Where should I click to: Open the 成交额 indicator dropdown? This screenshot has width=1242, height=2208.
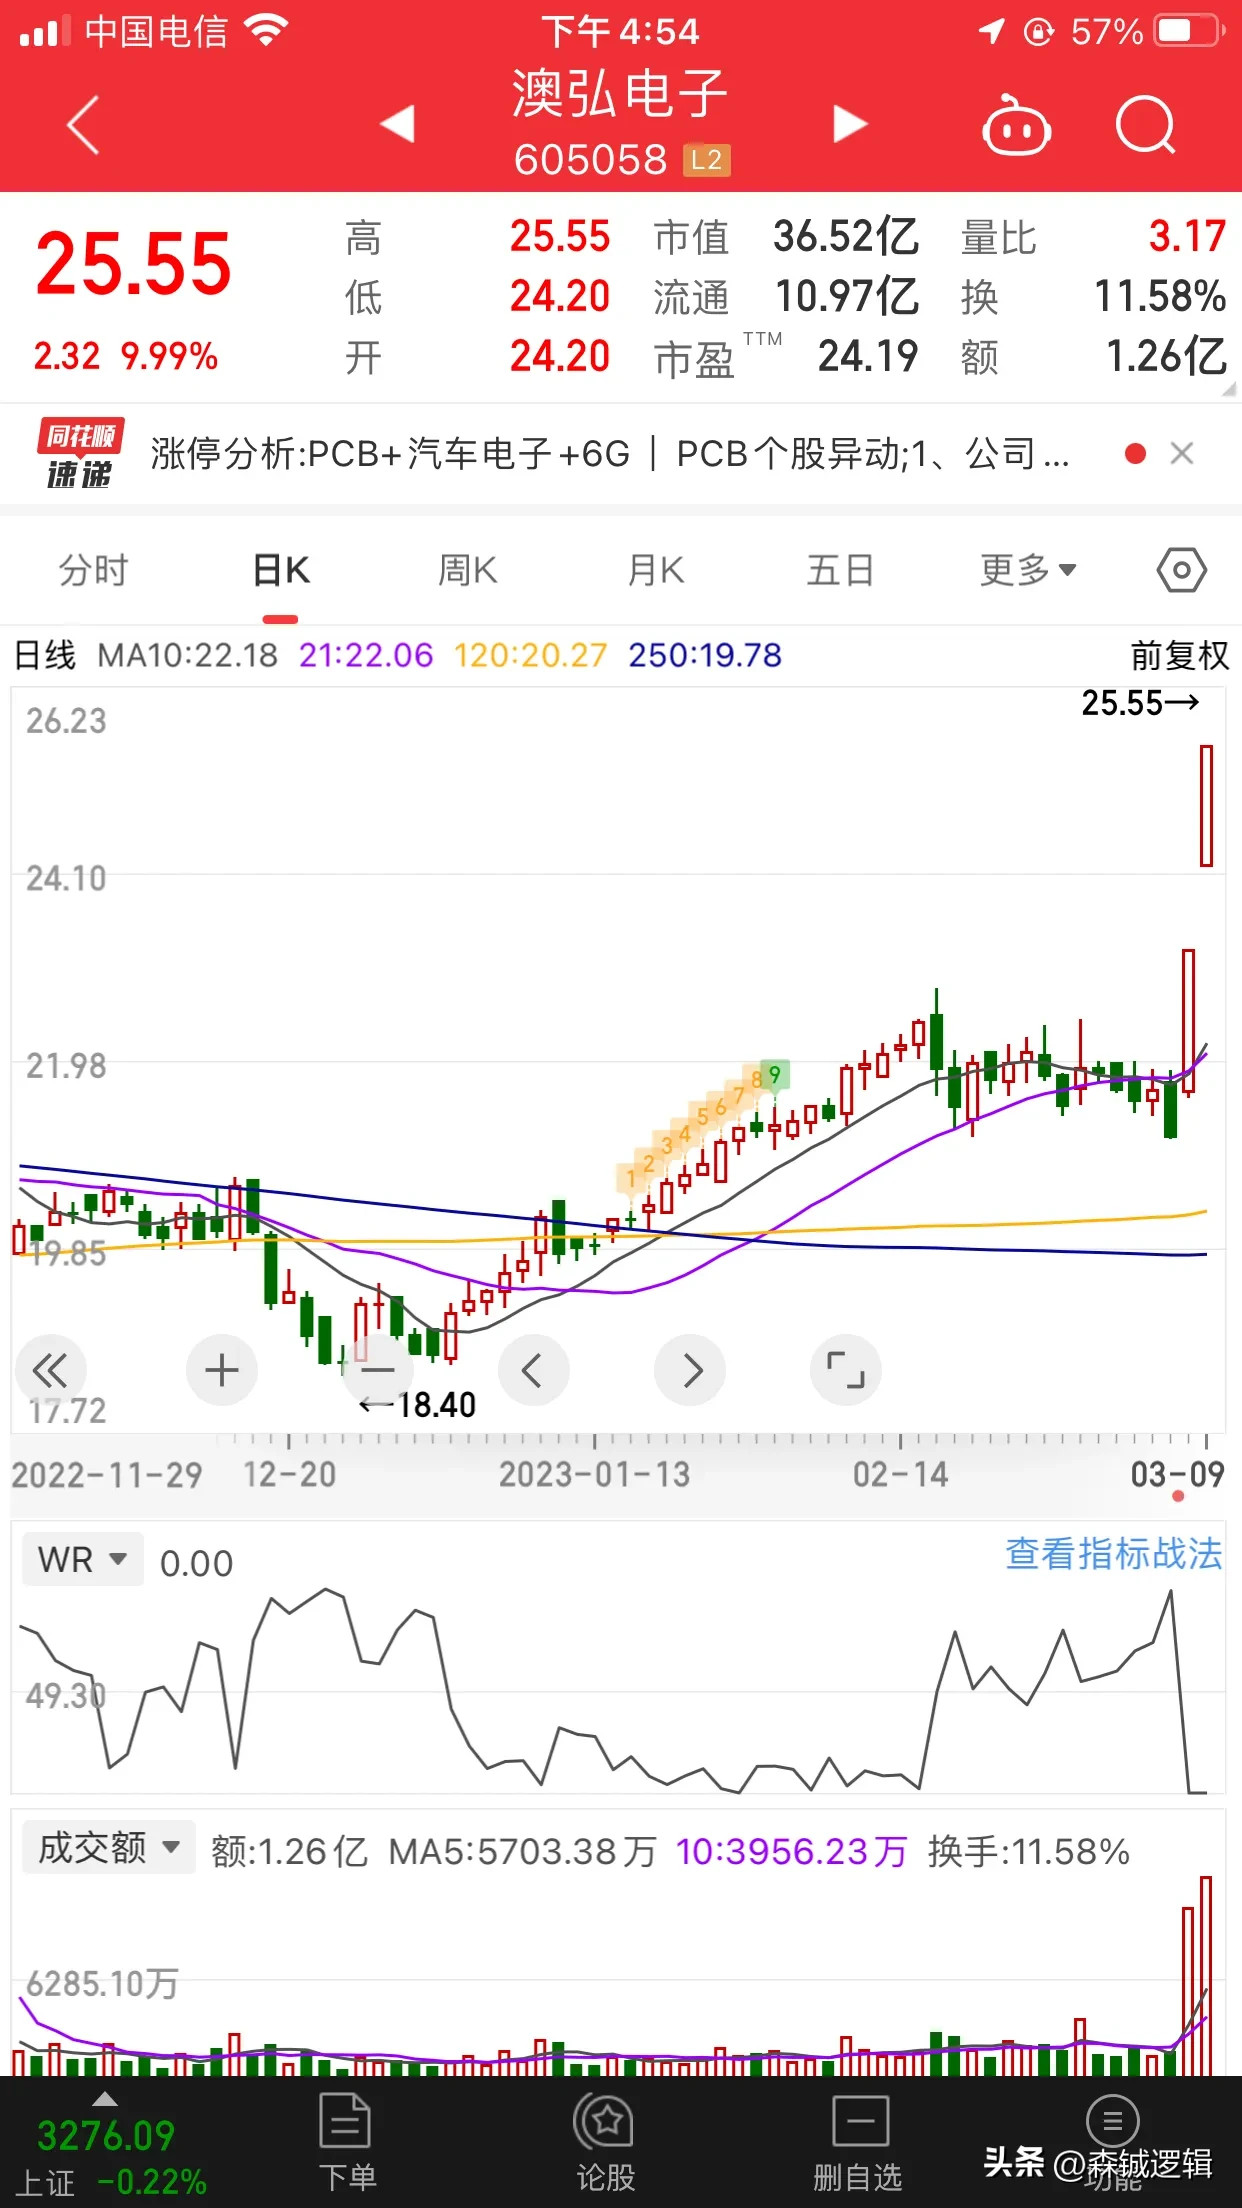(109, 1847)
